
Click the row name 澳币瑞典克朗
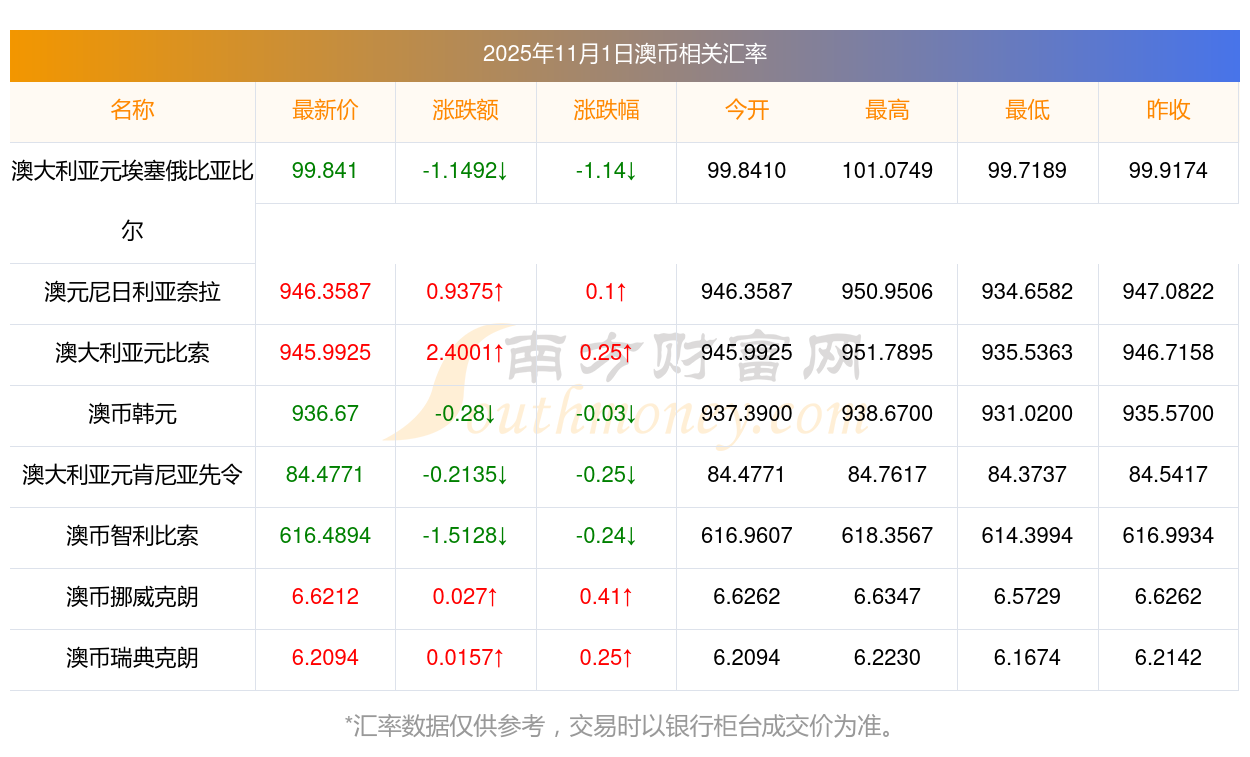132,658
